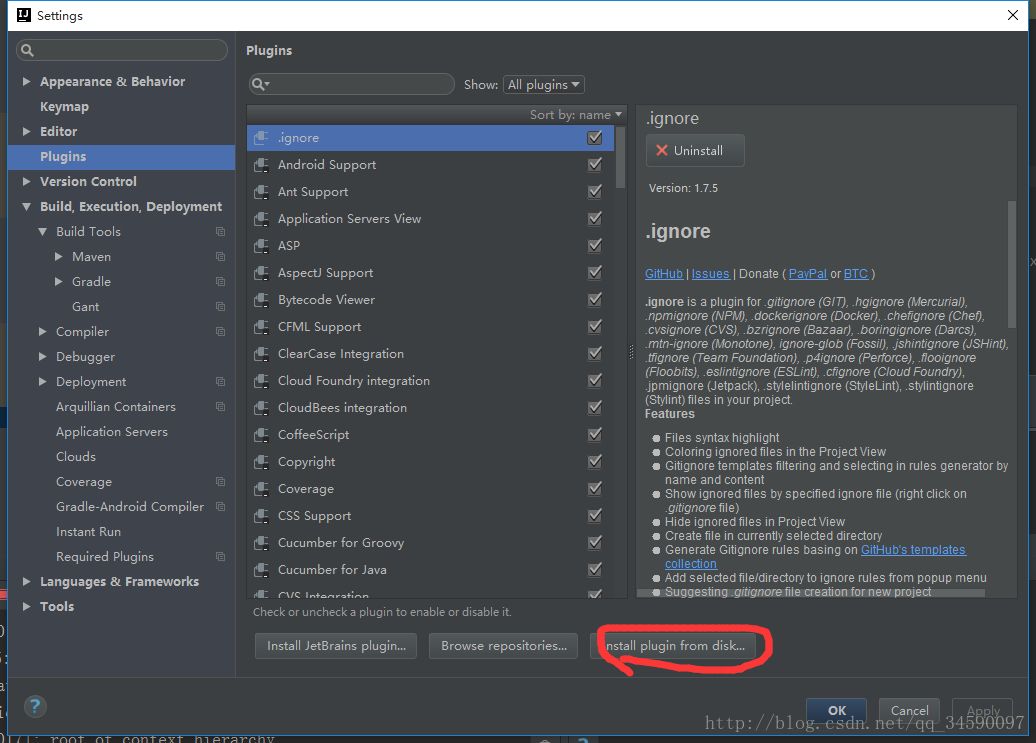Click the search magnifier icon in plugins filter
The image size is (1036, 743).
coord(260,84)
